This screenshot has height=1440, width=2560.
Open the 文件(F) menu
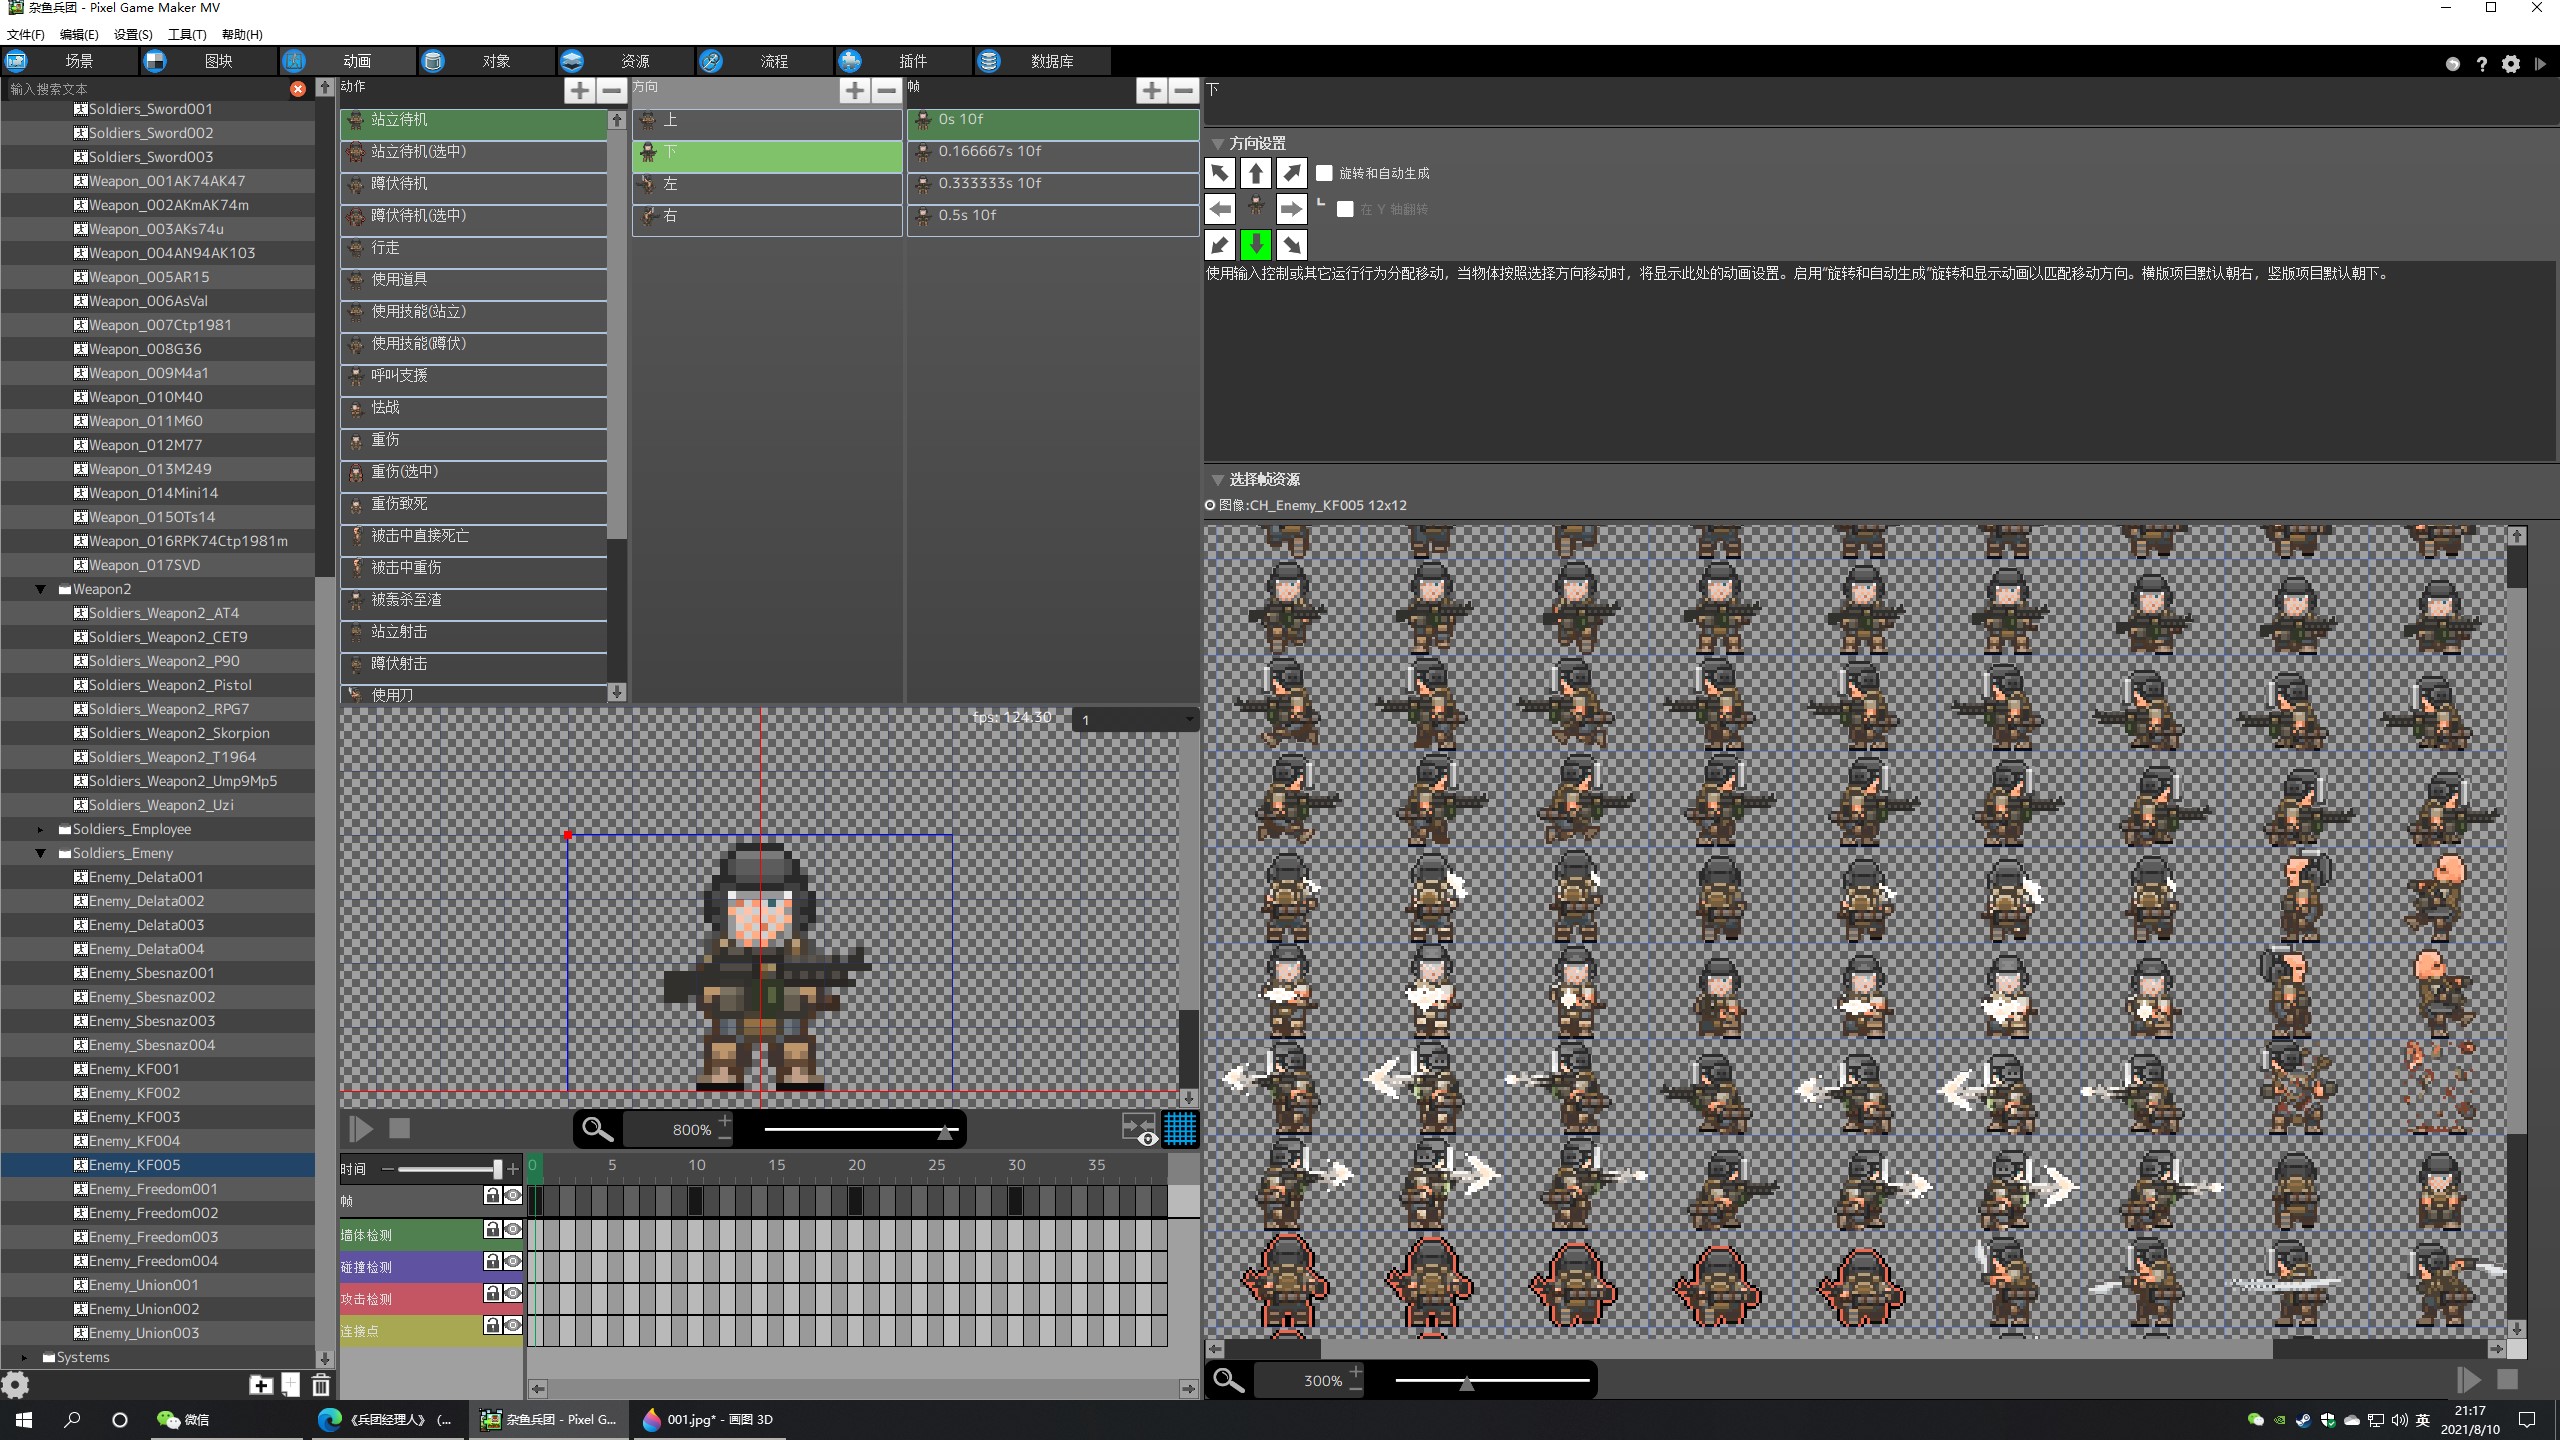click(25, 34)
